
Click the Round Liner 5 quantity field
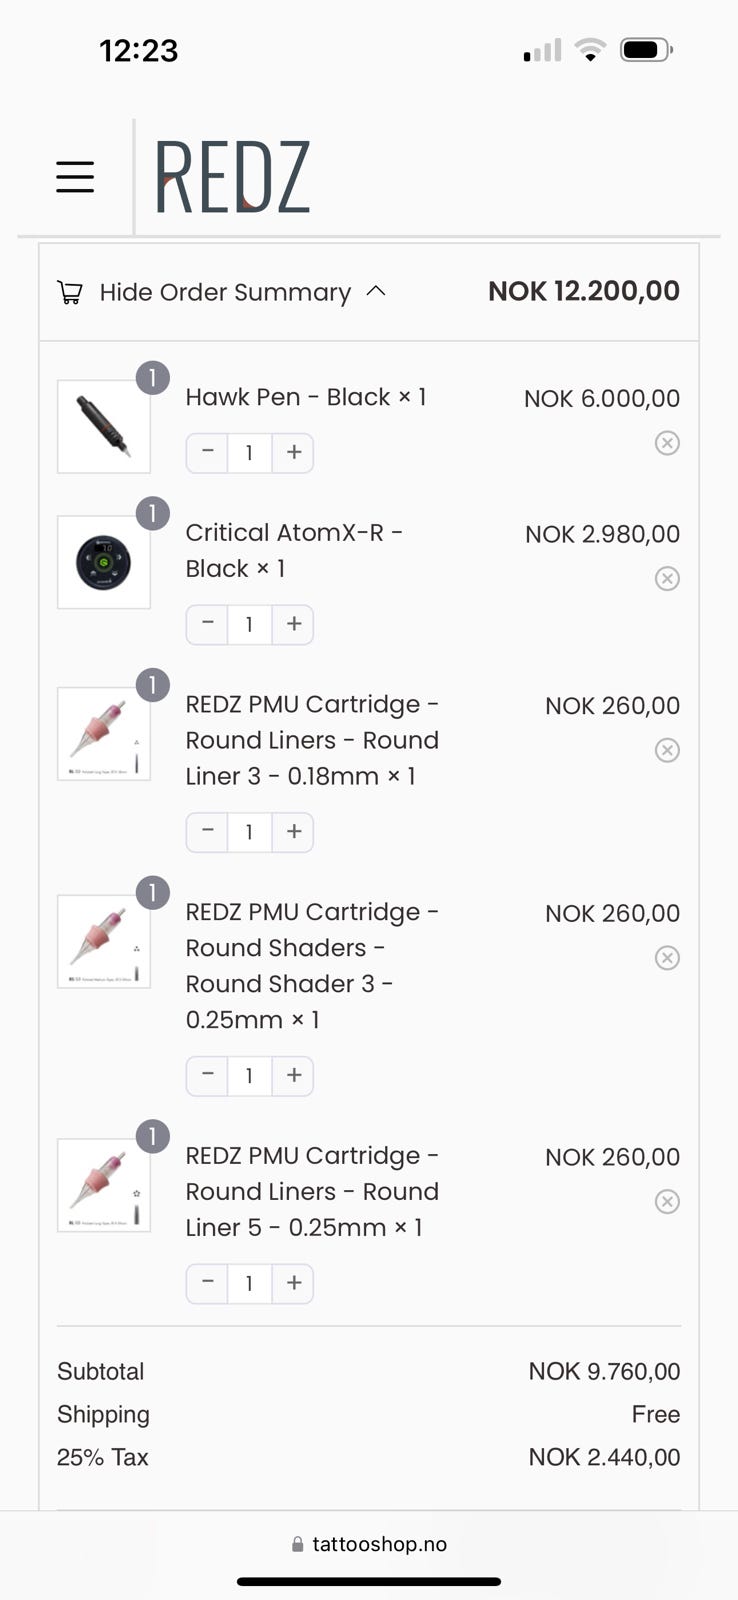249,1283
